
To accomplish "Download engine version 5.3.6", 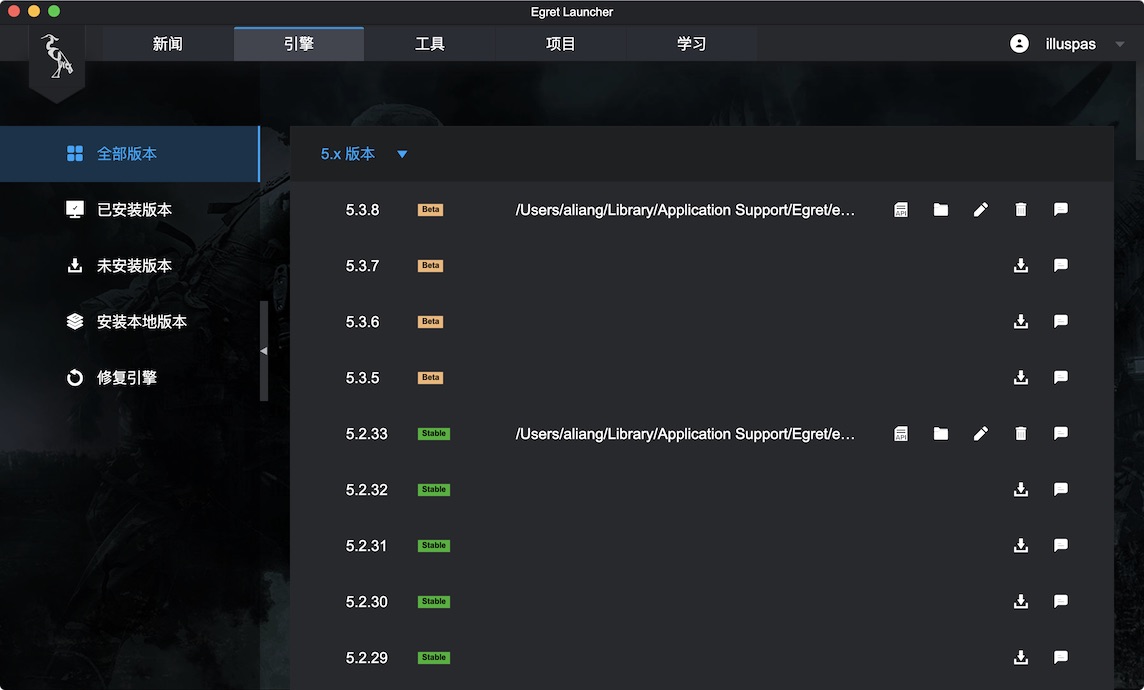I will [x=1021, y=322].
